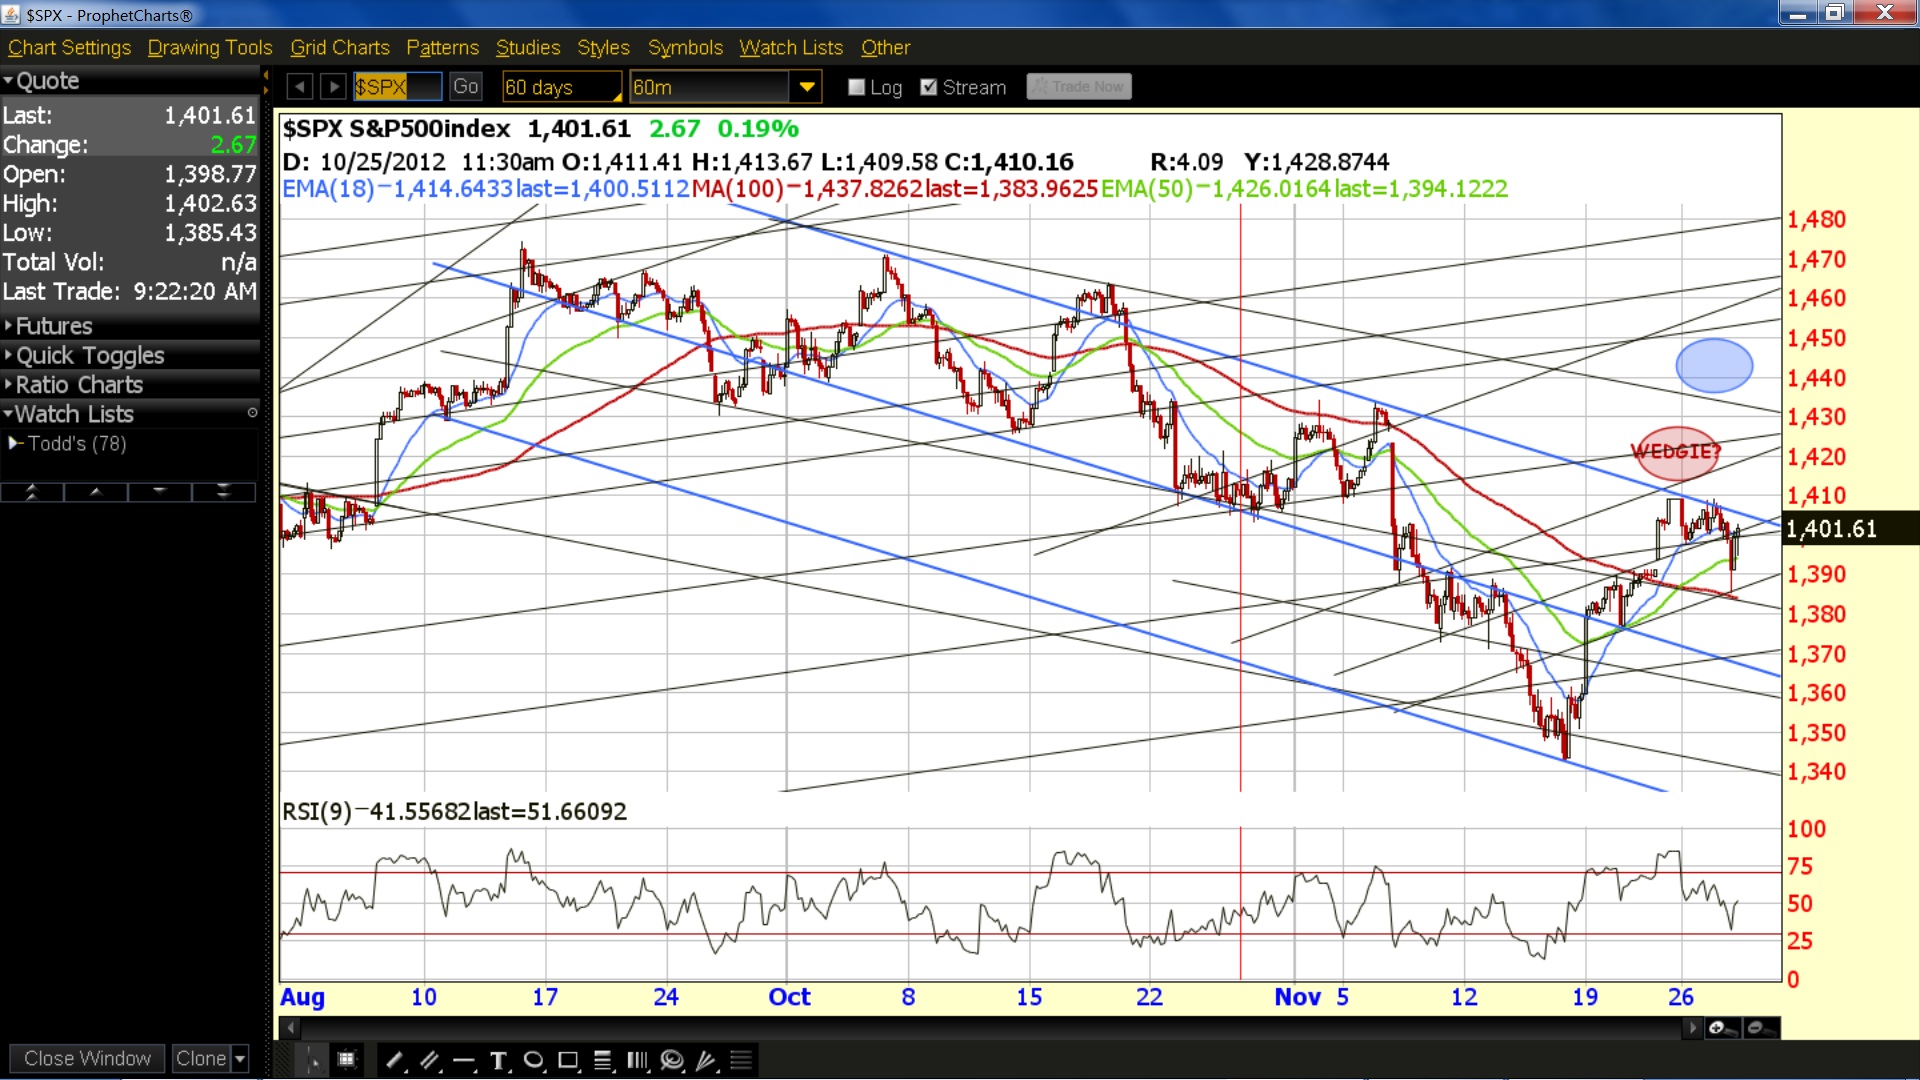Select the pointer cursor tool
This screenshot has height=1080, width=1920.
(313, 1060)
